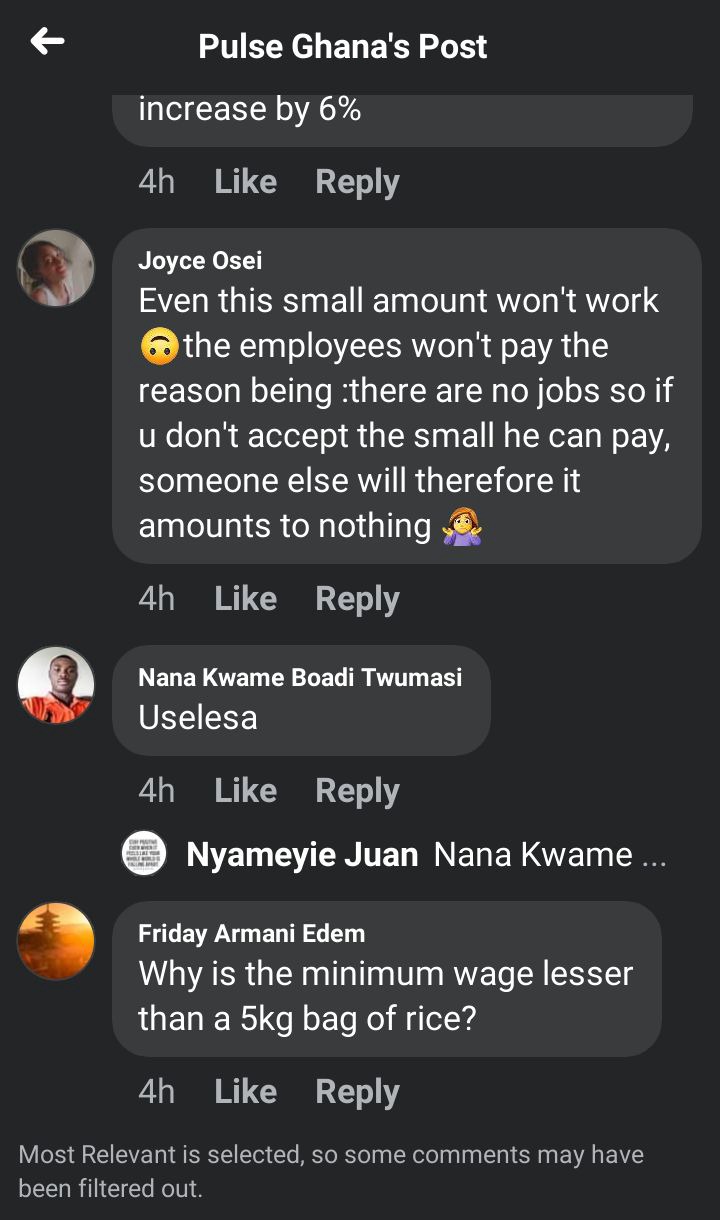The image size is (720, 1220).
Task: Like Joyce Osei's comment
Action: (x=245, y=598)
